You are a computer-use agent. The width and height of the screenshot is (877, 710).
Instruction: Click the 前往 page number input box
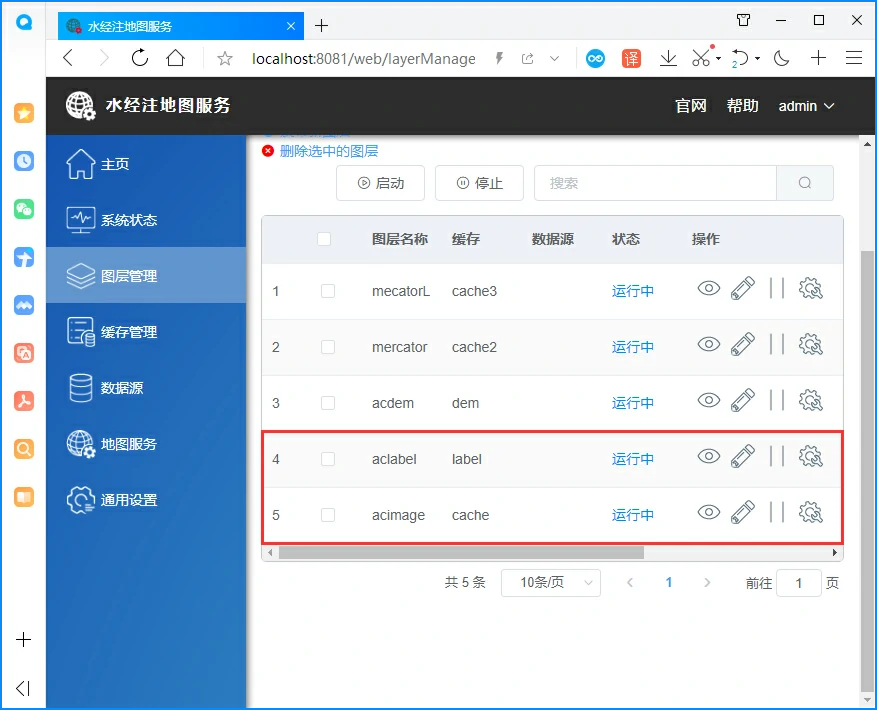click(x=799, y=583)
